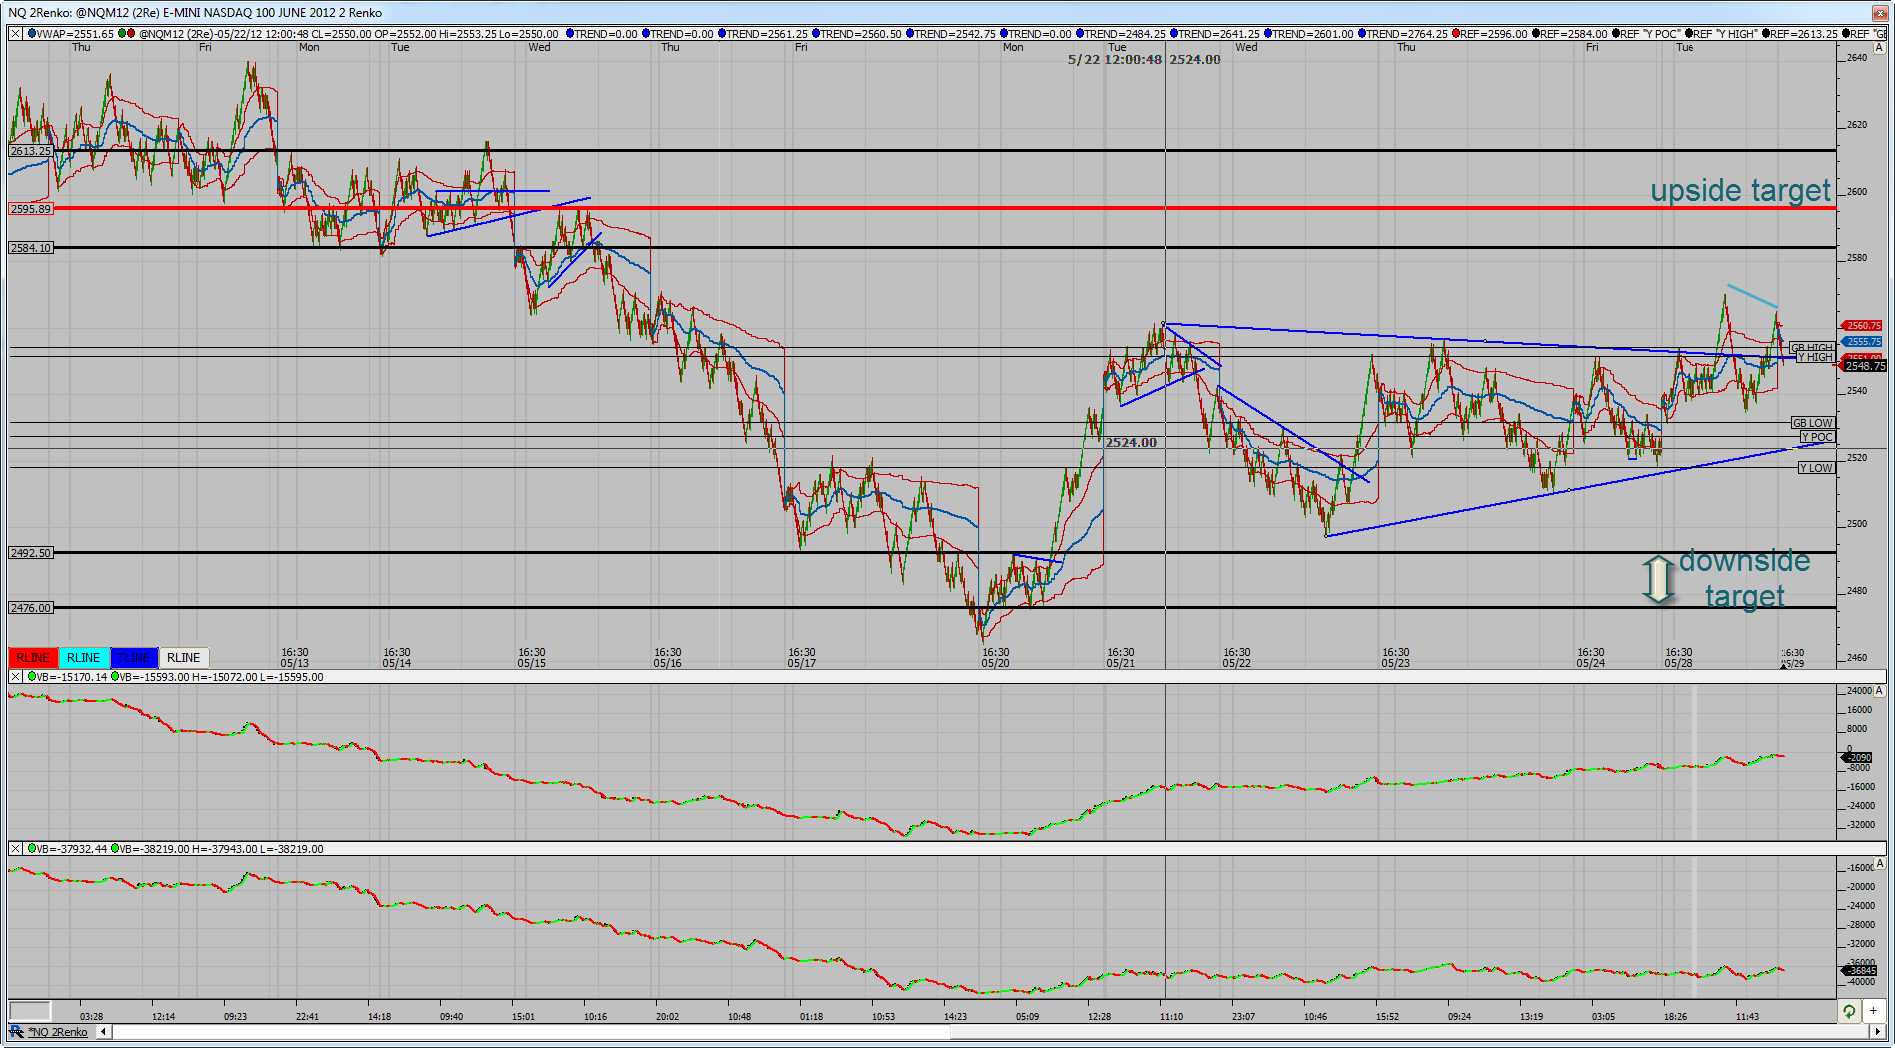
Task: Click the grey box at time axis start
Action: [x=30, y=1011]
